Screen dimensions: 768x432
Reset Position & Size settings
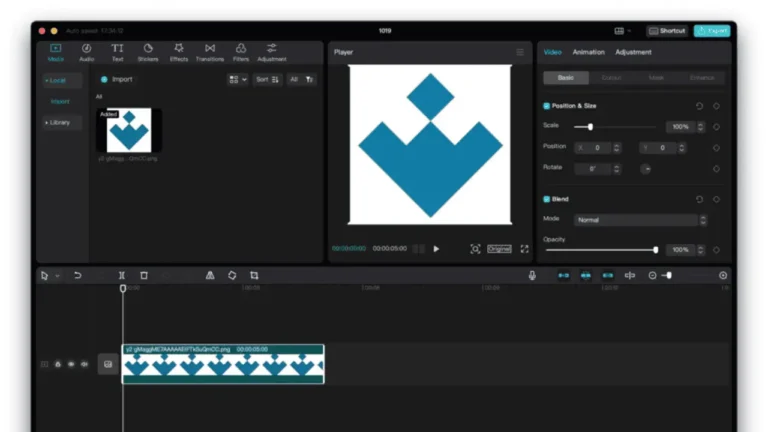tap(699, 106)
